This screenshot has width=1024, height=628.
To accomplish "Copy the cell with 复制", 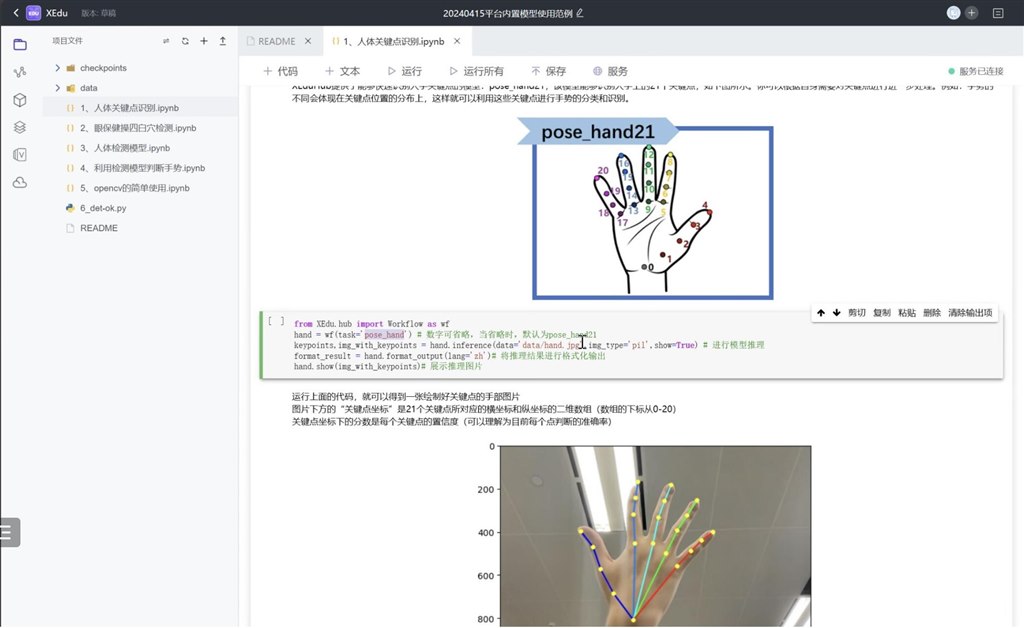I will click(x=882, y=313).
